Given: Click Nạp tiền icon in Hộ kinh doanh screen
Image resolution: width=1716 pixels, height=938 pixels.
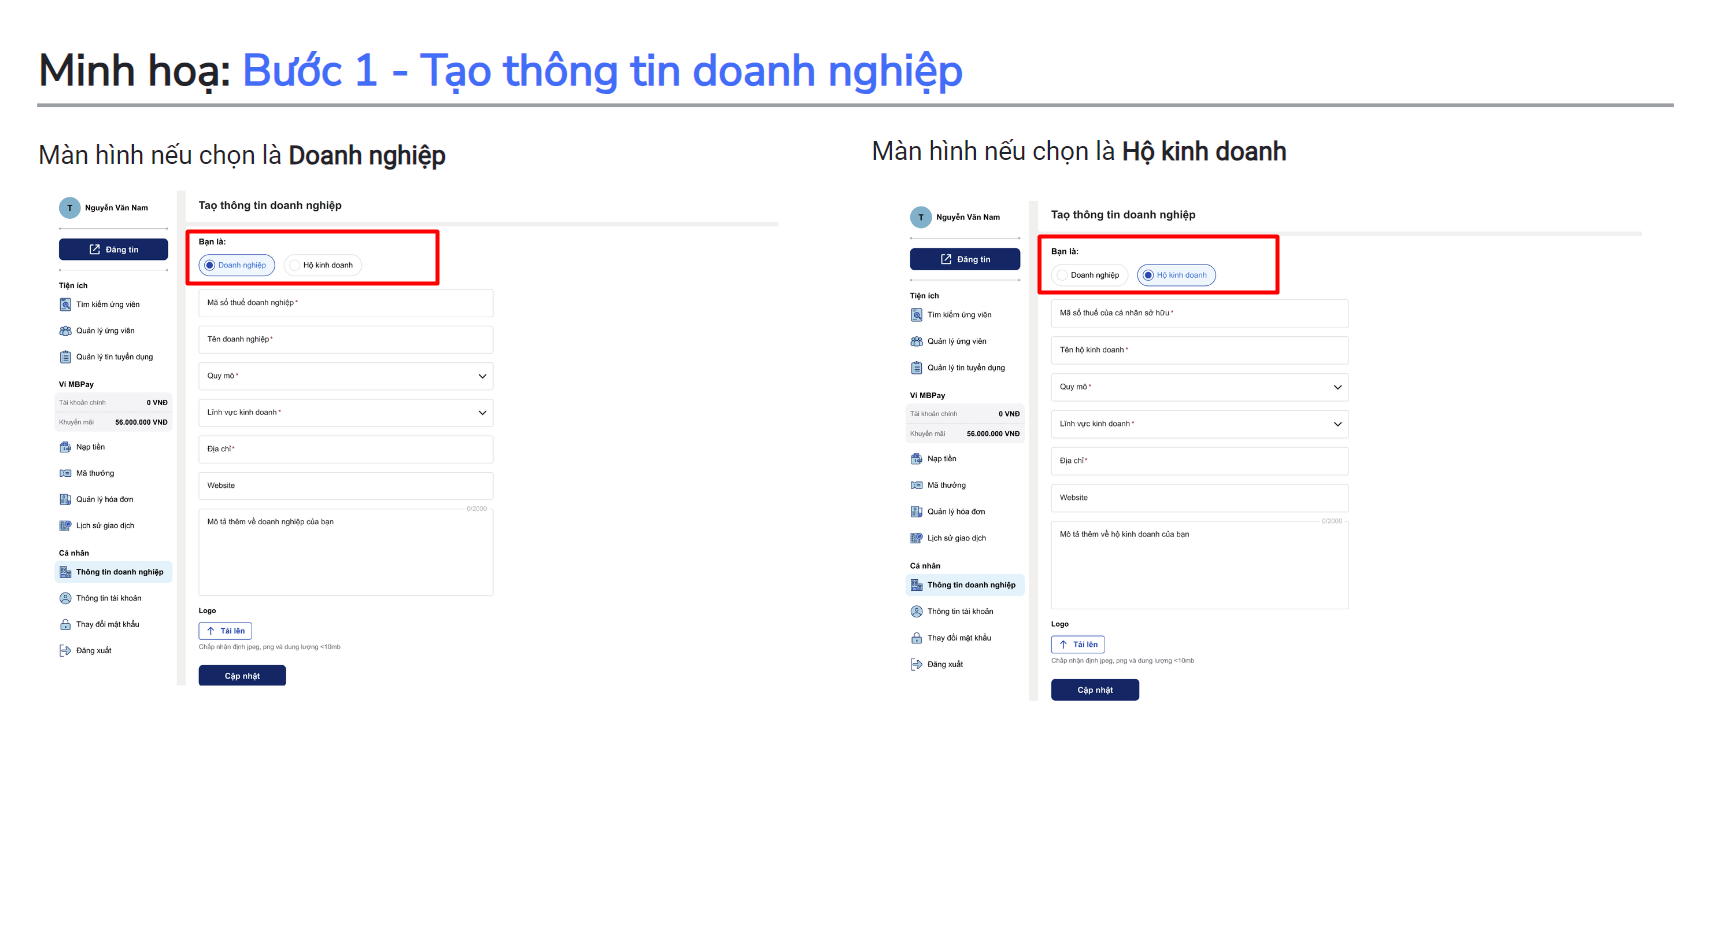Looking at the screenshot, I should [916, 459].
